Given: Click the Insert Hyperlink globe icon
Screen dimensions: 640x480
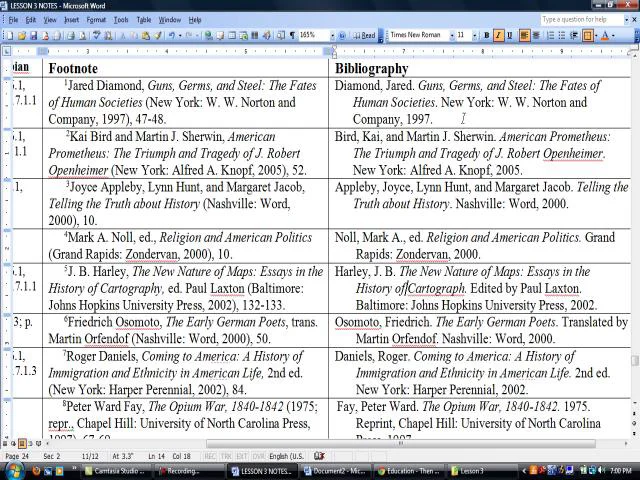Looking at the screenshot, I should pos(209,36).
